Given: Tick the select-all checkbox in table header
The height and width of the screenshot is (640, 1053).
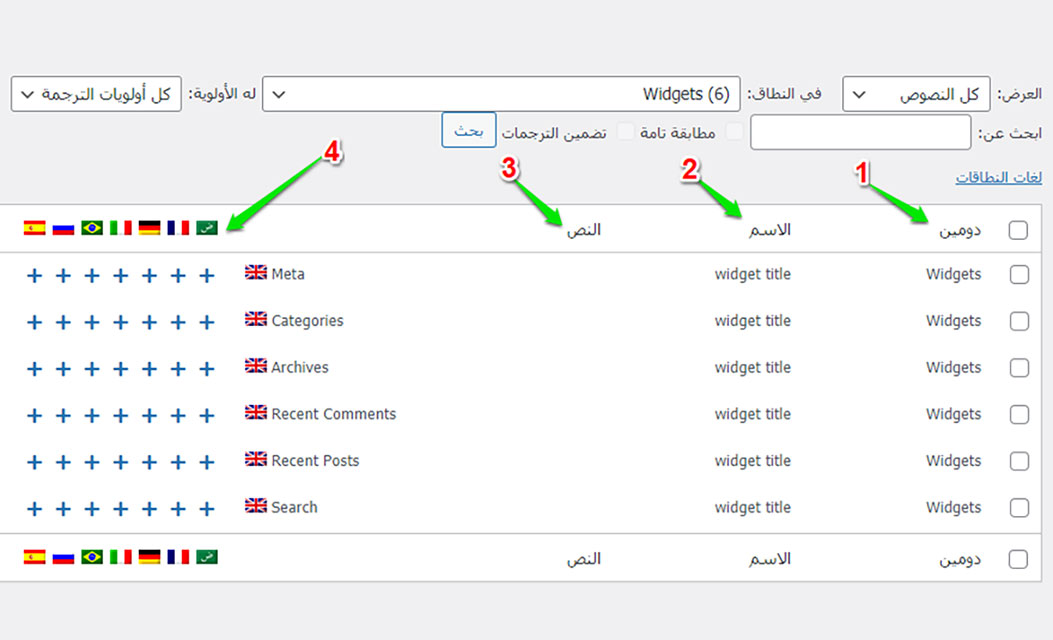Looking at the screenshot, I should tap(1018, 230).
